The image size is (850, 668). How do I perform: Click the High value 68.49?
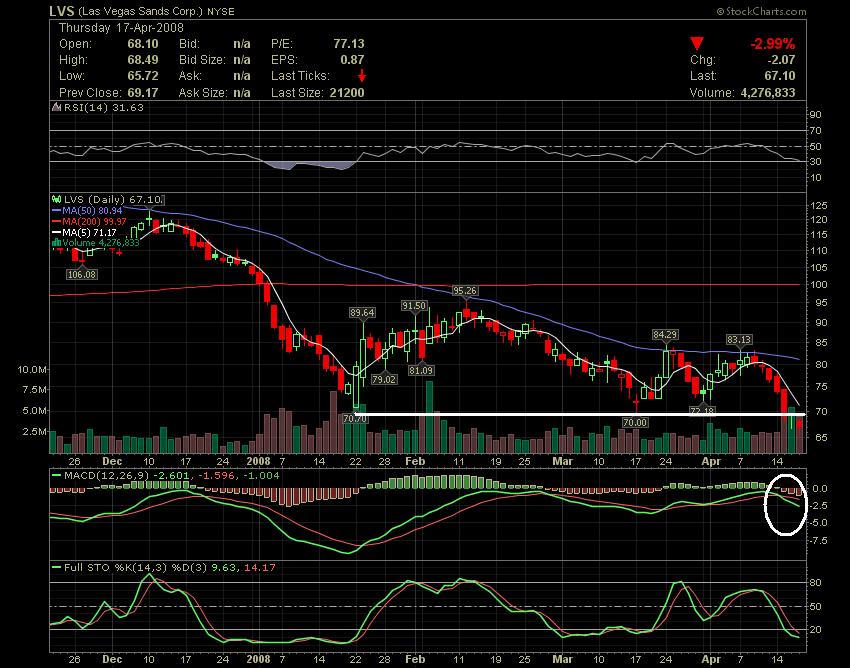(143, 60)
